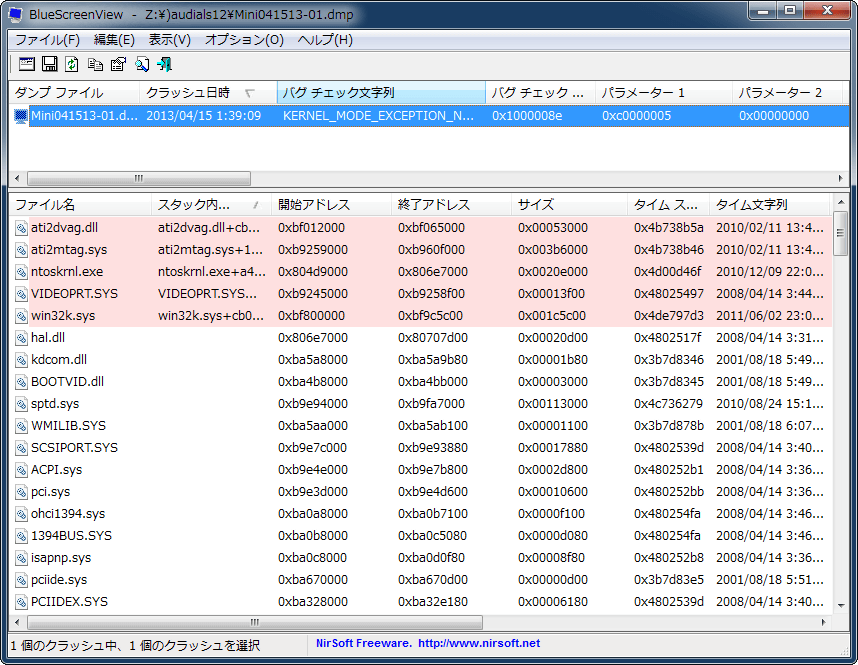Click the file icon beside kdcom.dll

coord(21,360)
